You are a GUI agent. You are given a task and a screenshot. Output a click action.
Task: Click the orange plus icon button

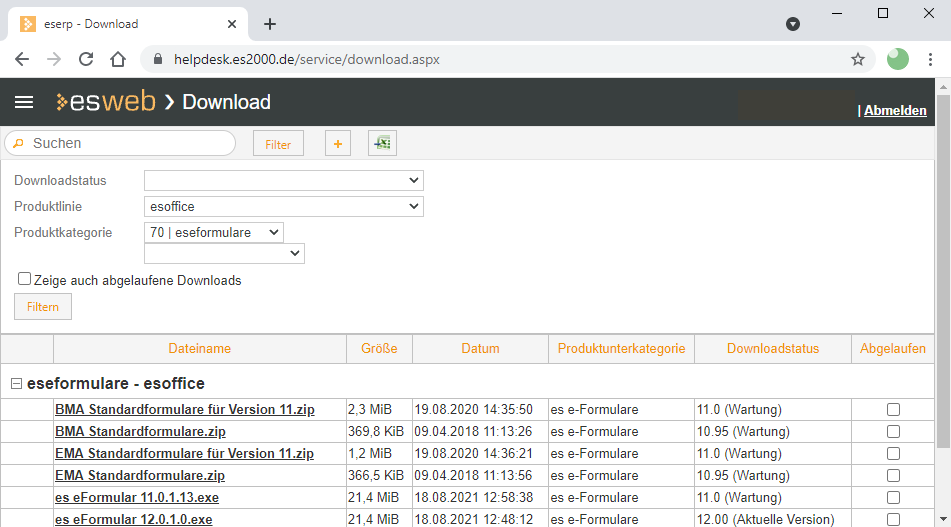coord(337,144)
